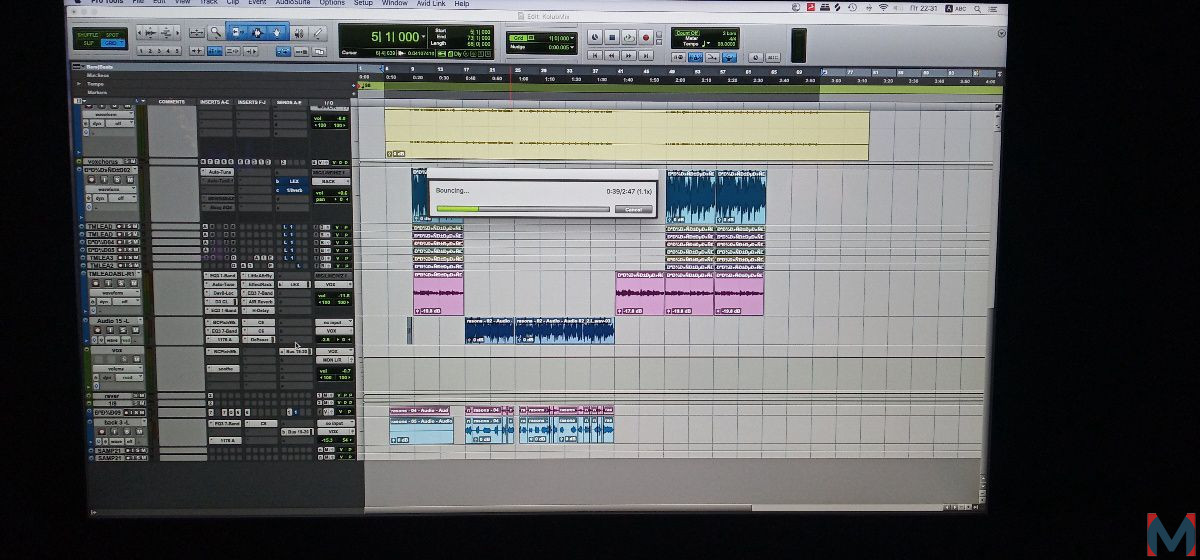Open the Auto-Tune insert on the lead vocal track

point(217,172)
